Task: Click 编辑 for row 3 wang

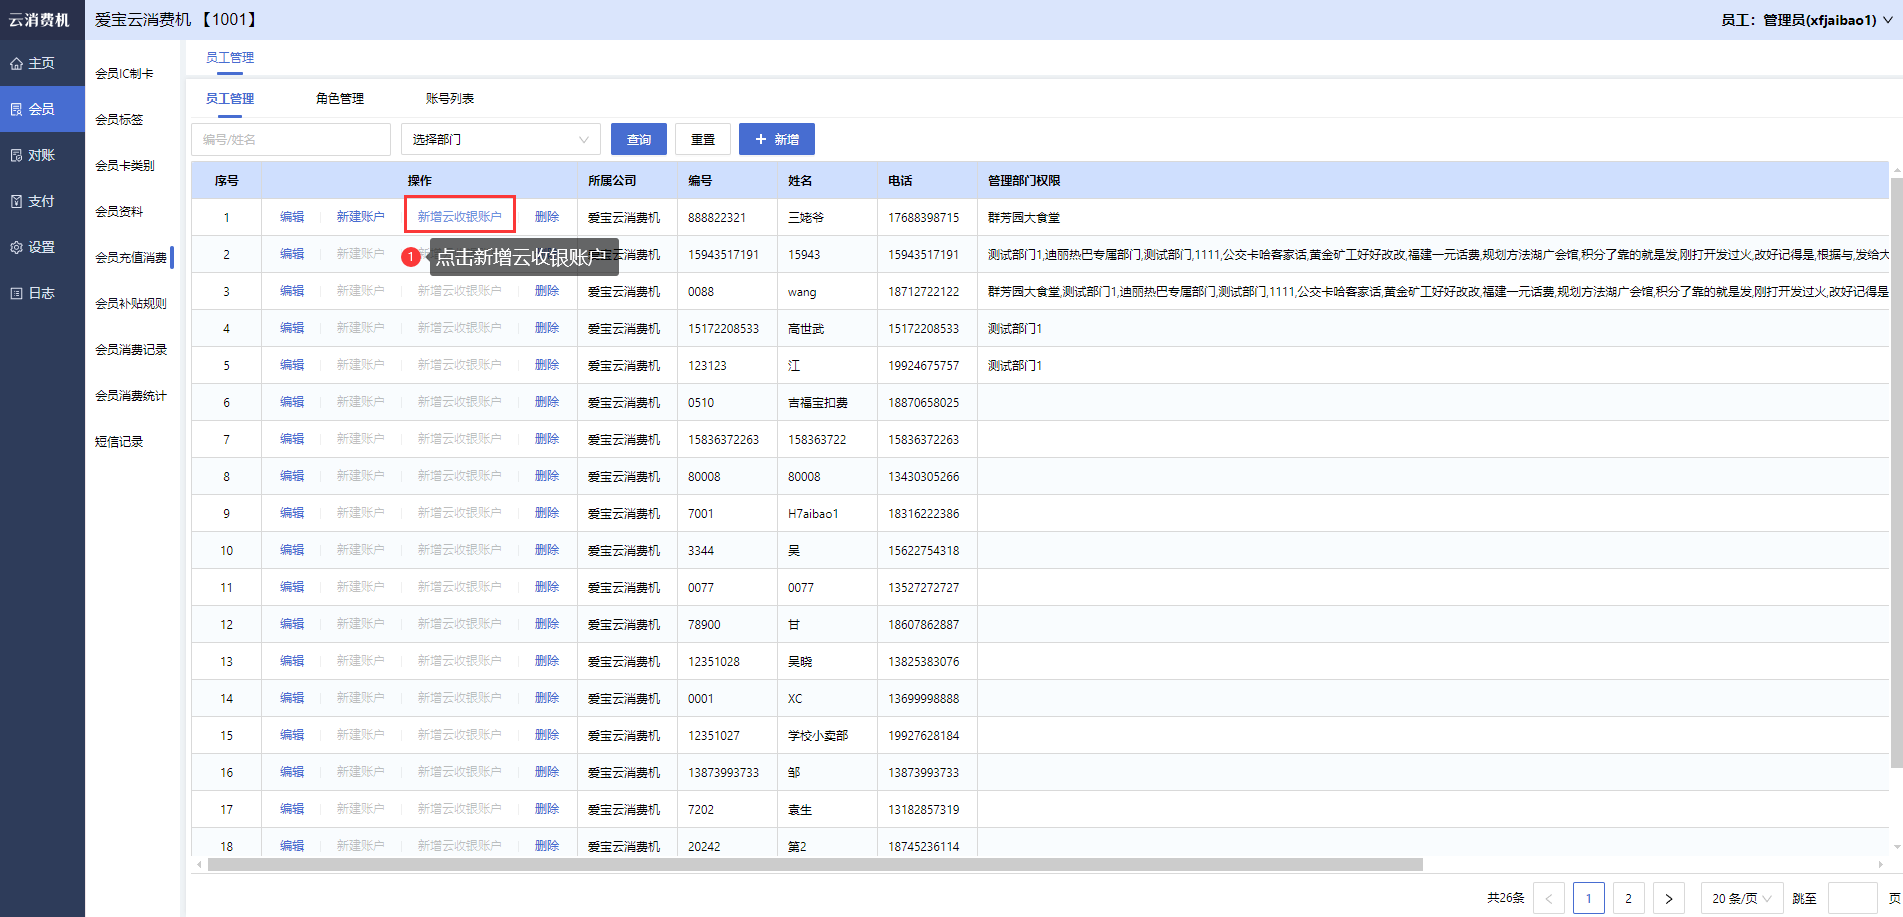Action: point(292,290)
